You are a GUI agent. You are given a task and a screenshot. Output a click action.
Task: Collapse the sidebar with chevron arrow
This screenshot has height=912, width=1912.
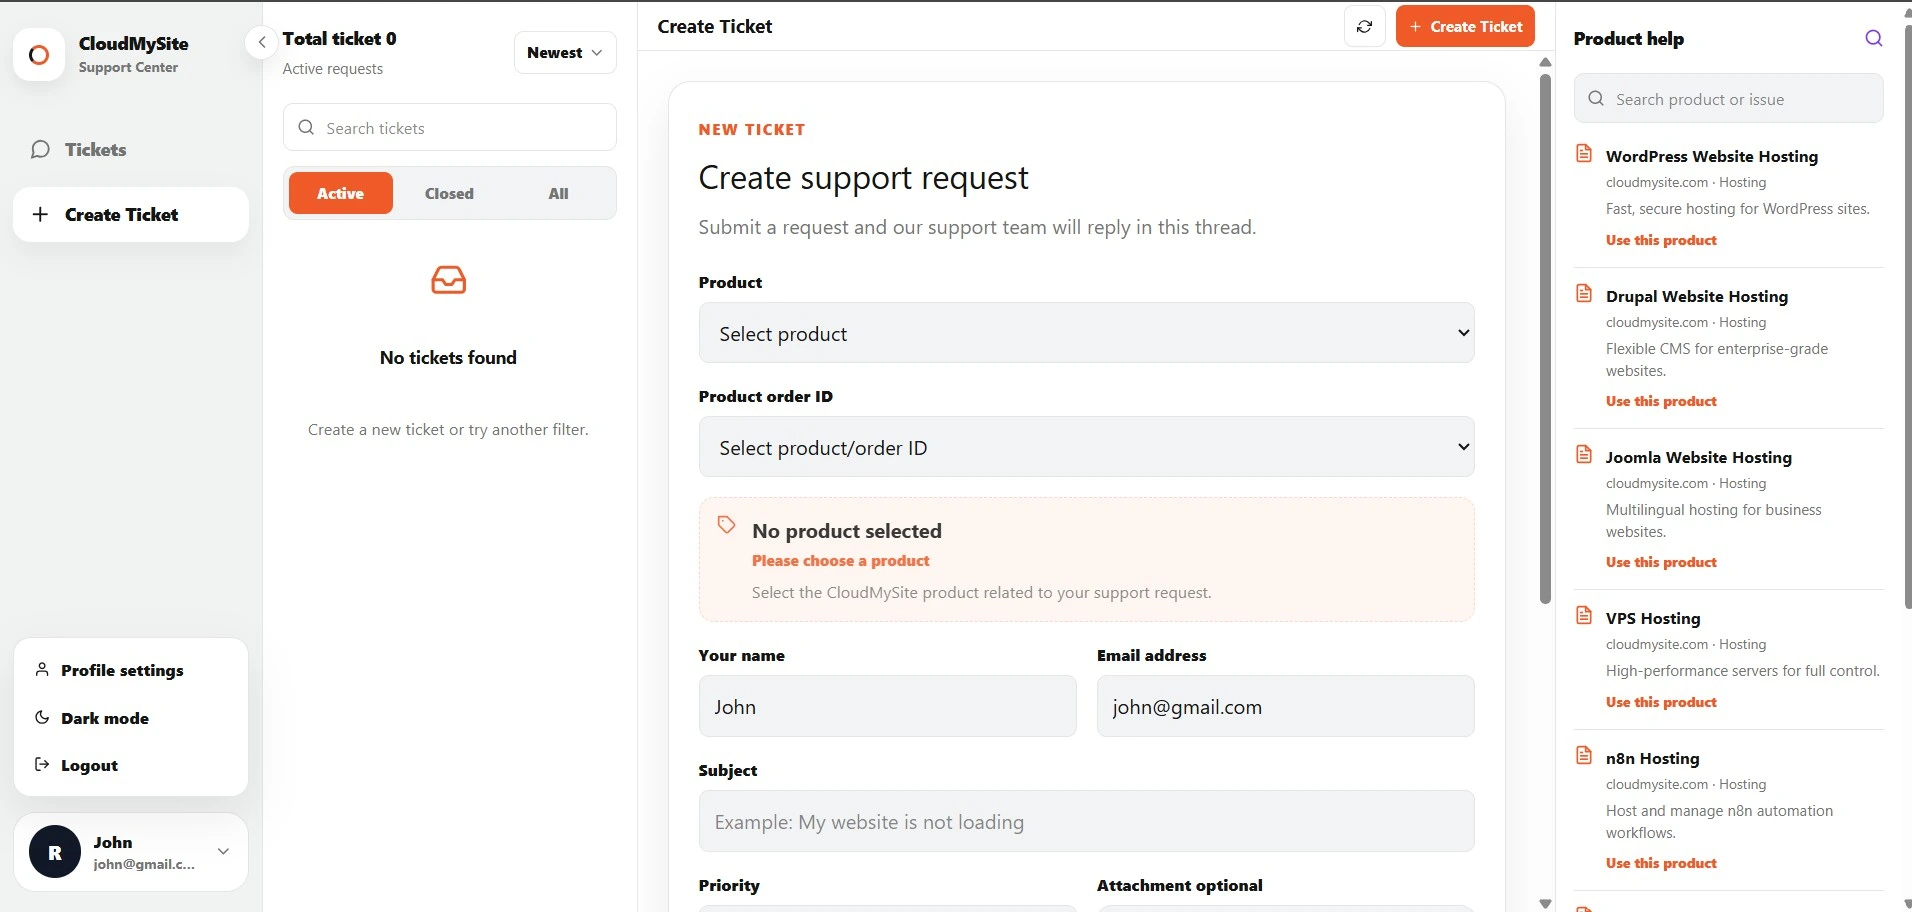261,42
